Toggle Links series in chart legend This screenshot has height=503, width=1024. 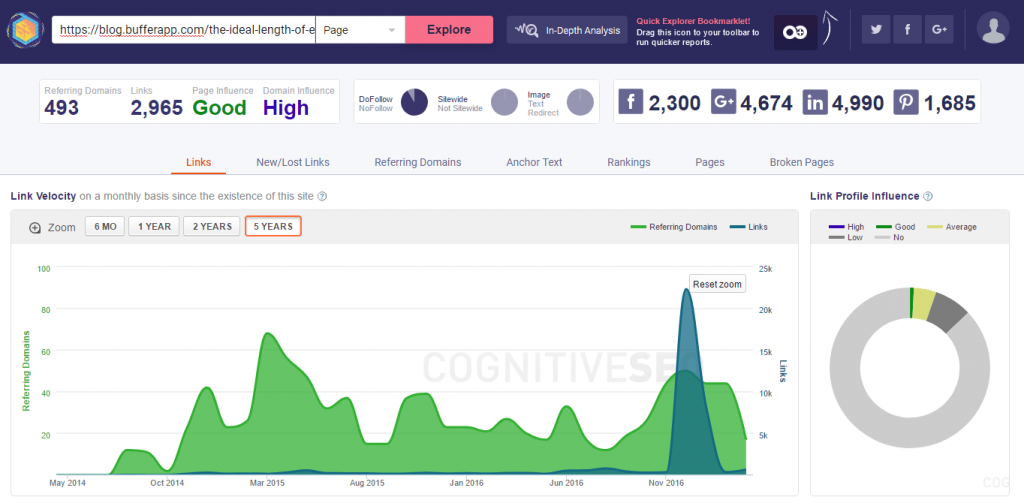pyautogui.click(x=749, y=227)
